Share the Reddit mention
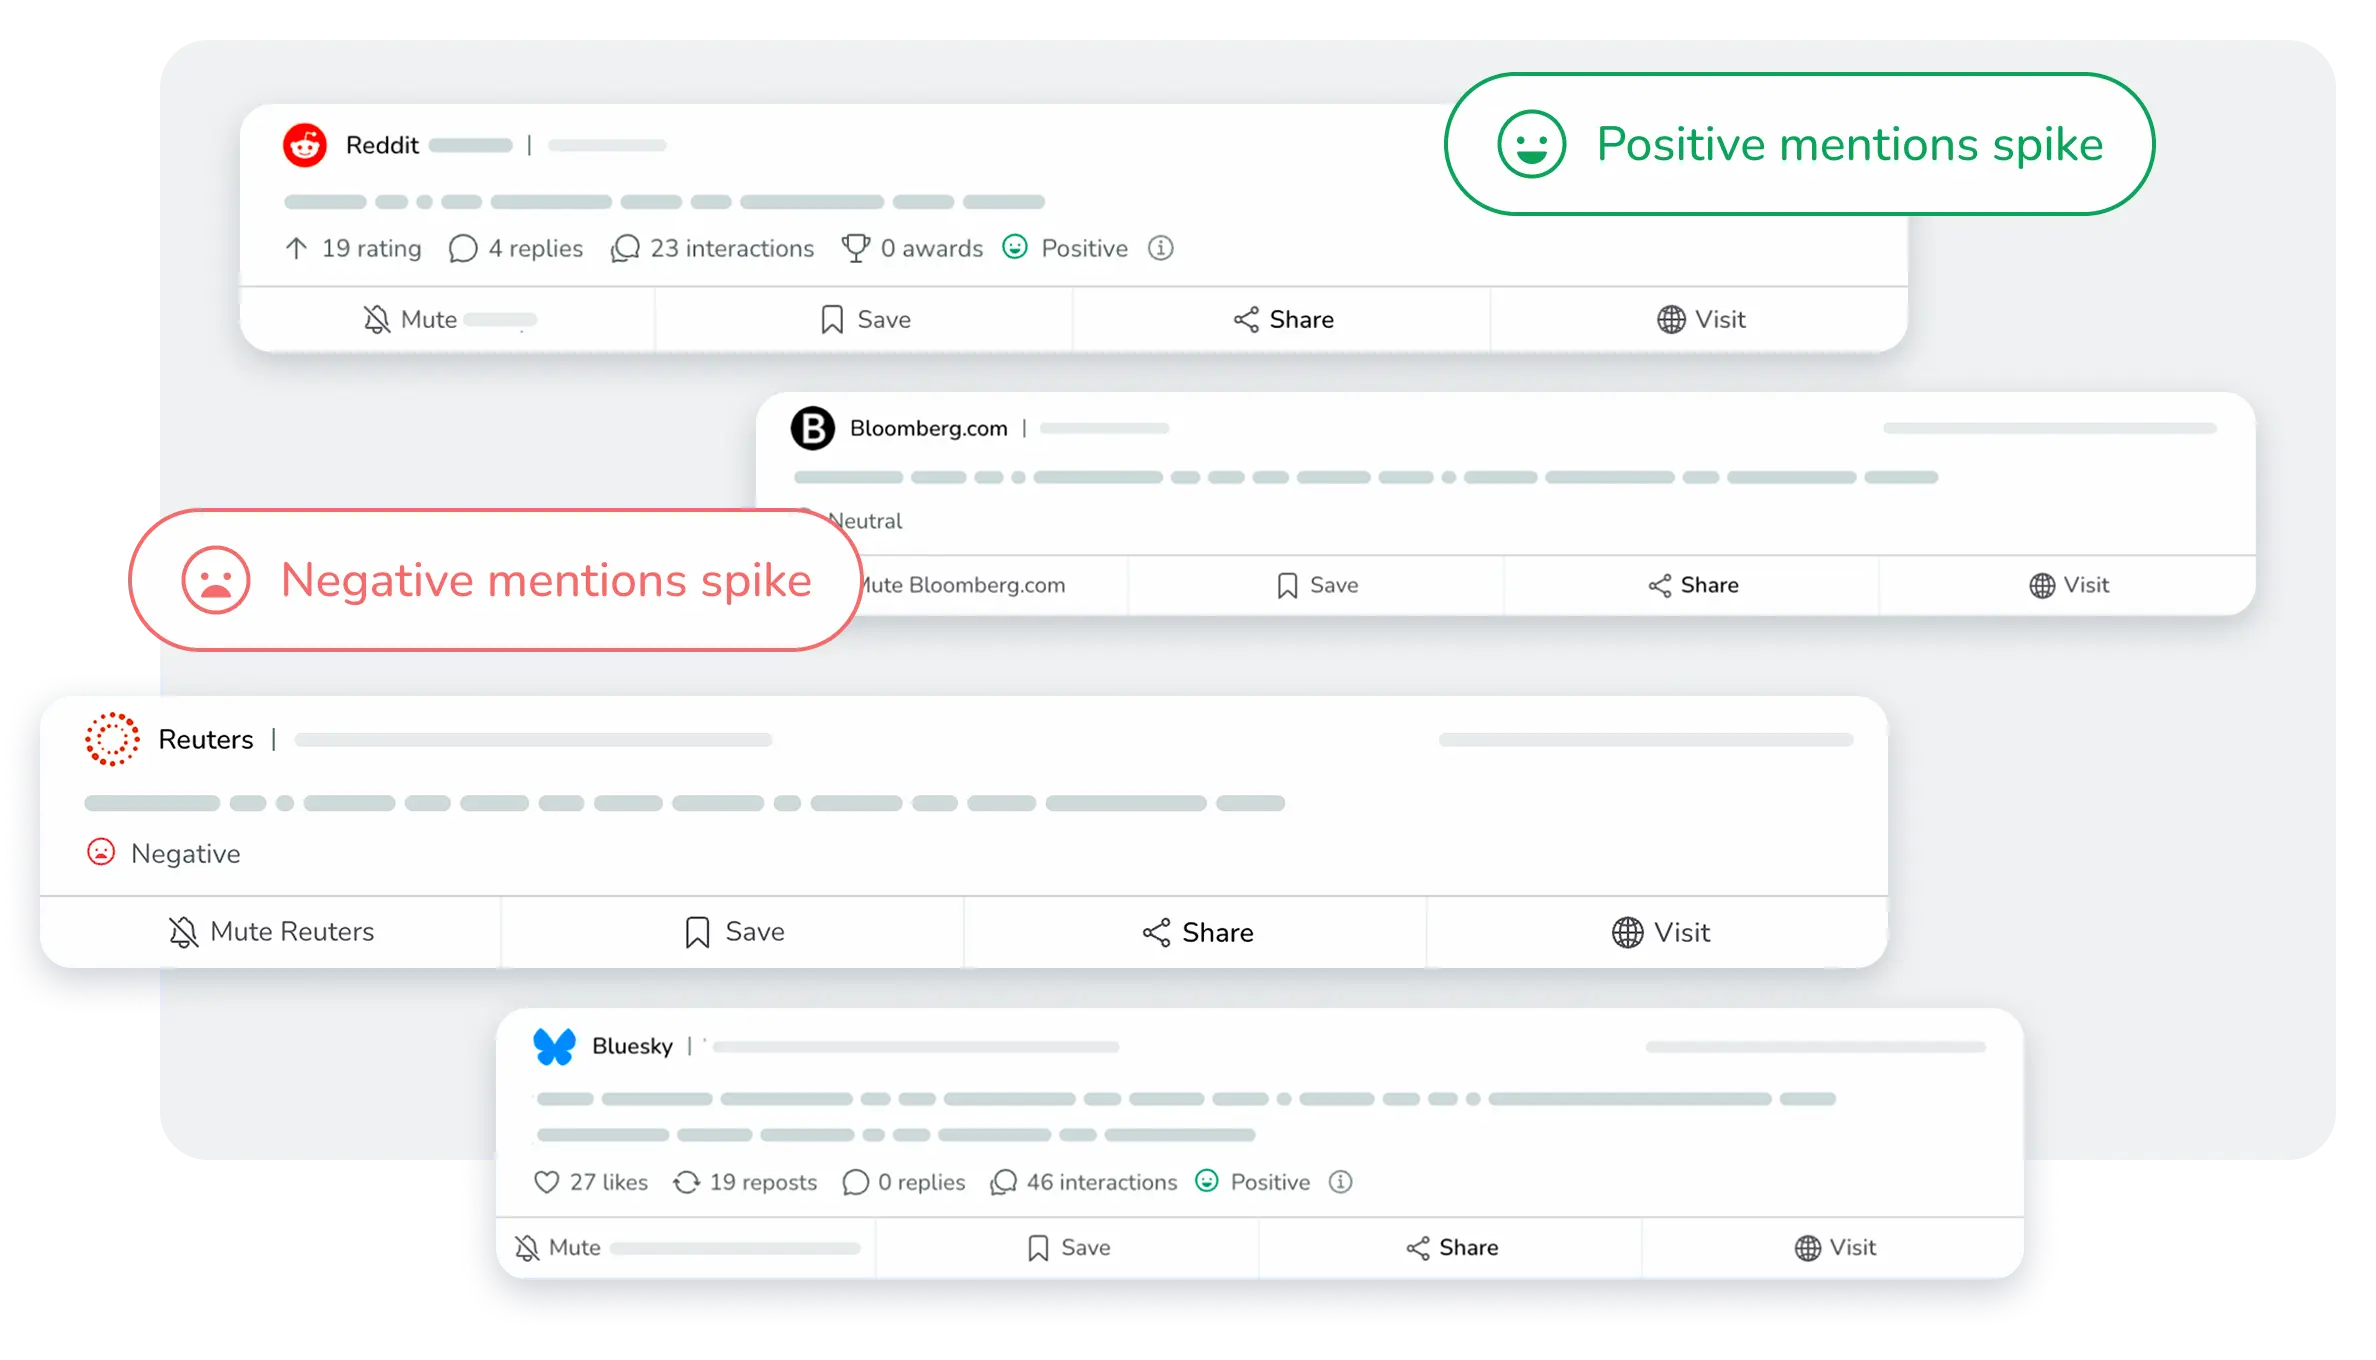The width and height of the screenshot is (2376, 1360). click(1283, 320)
